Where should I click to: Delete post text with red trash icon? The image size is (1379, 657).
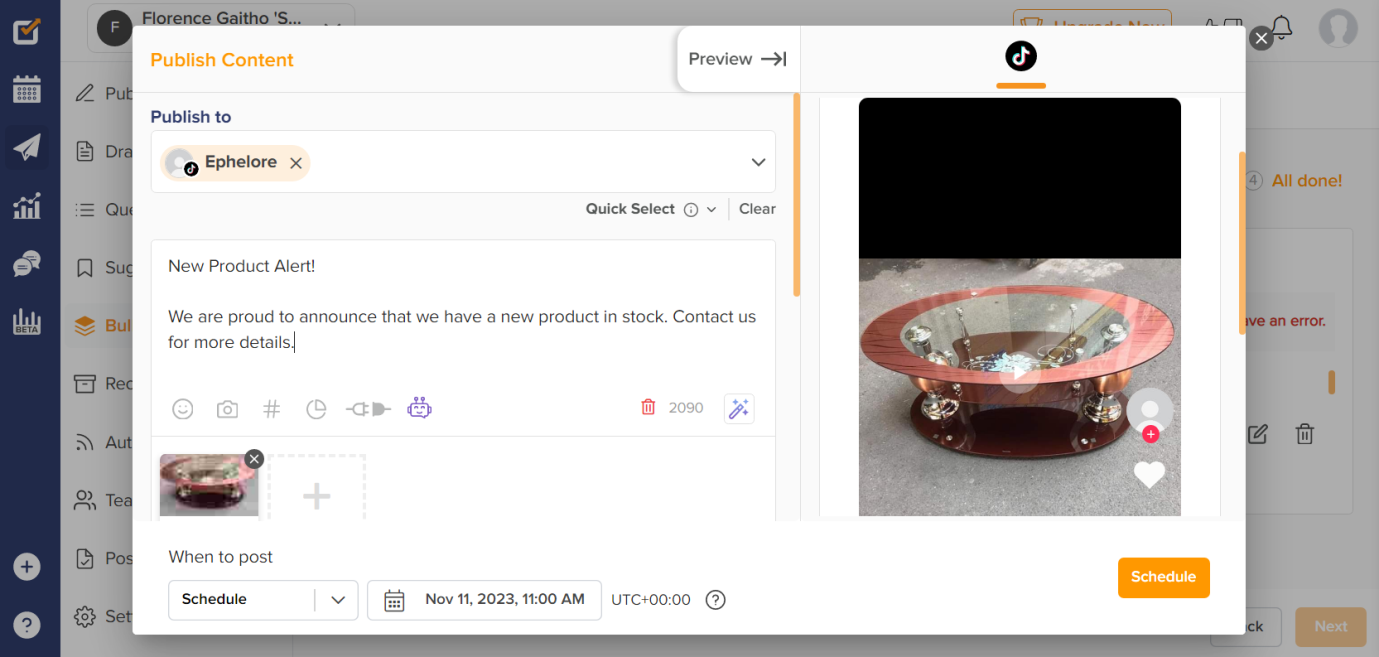(648, 407)
